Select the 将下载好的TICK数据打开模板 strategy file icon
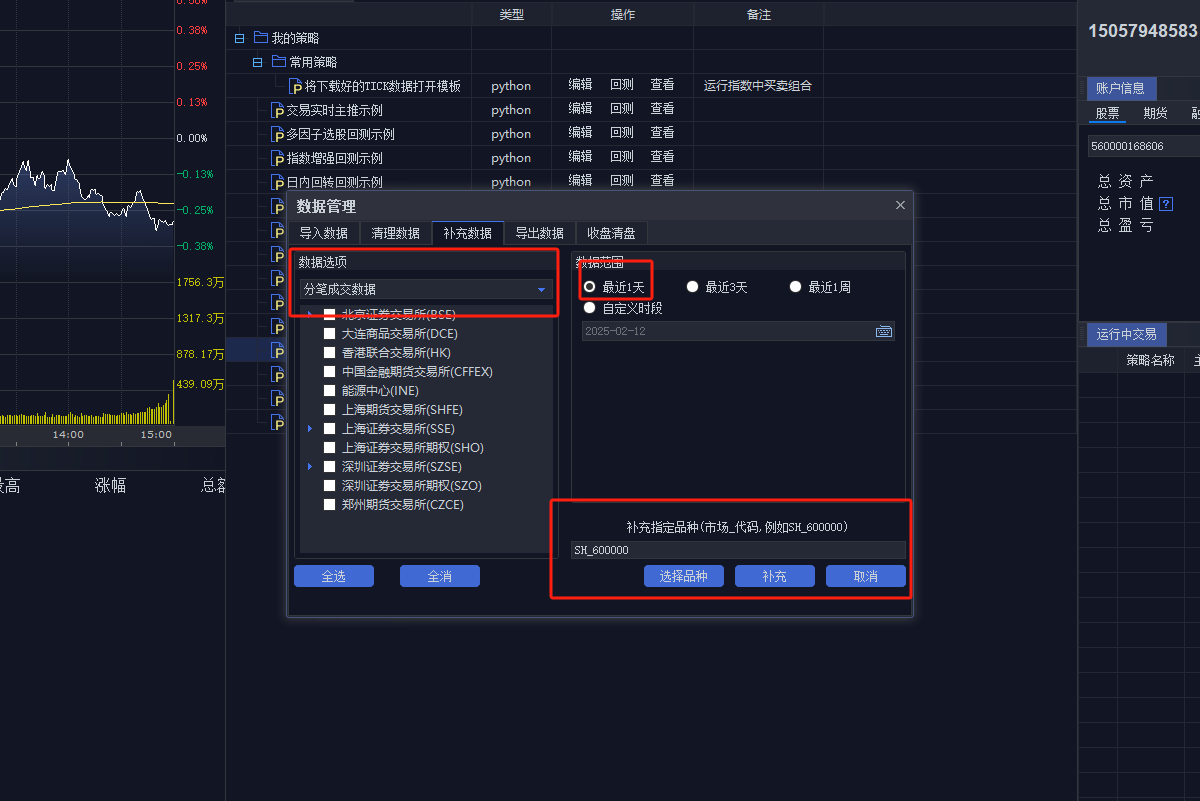 [x=296, y=87]
